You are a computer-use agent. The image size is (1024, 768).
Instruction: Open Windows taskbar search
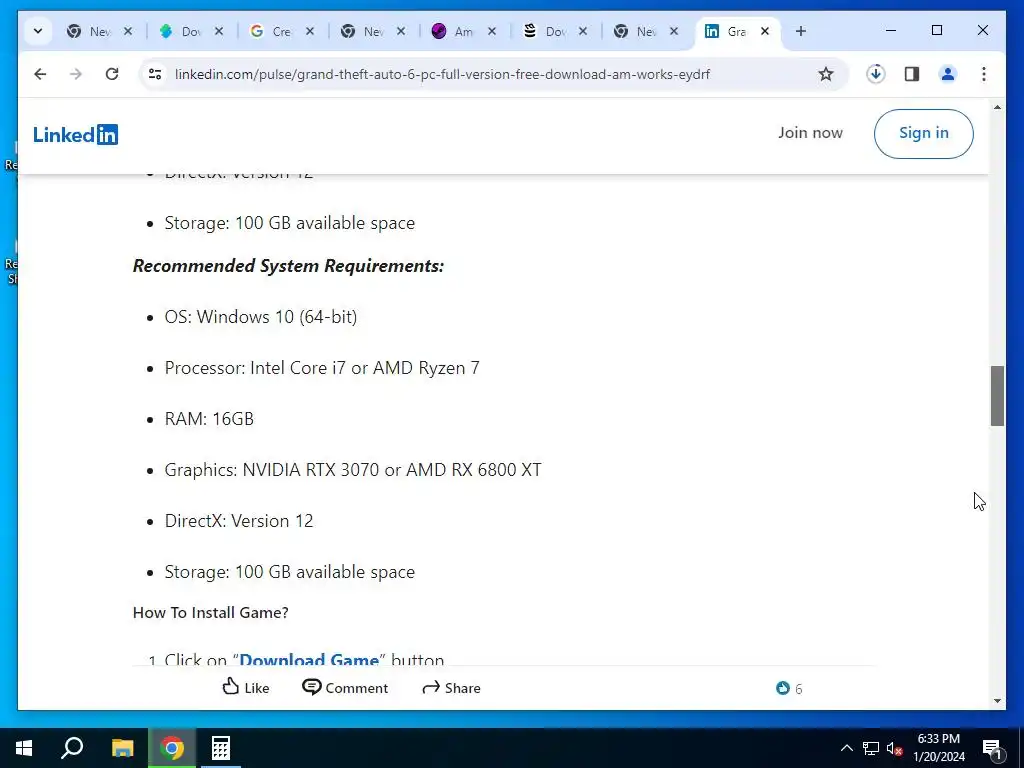72,748
